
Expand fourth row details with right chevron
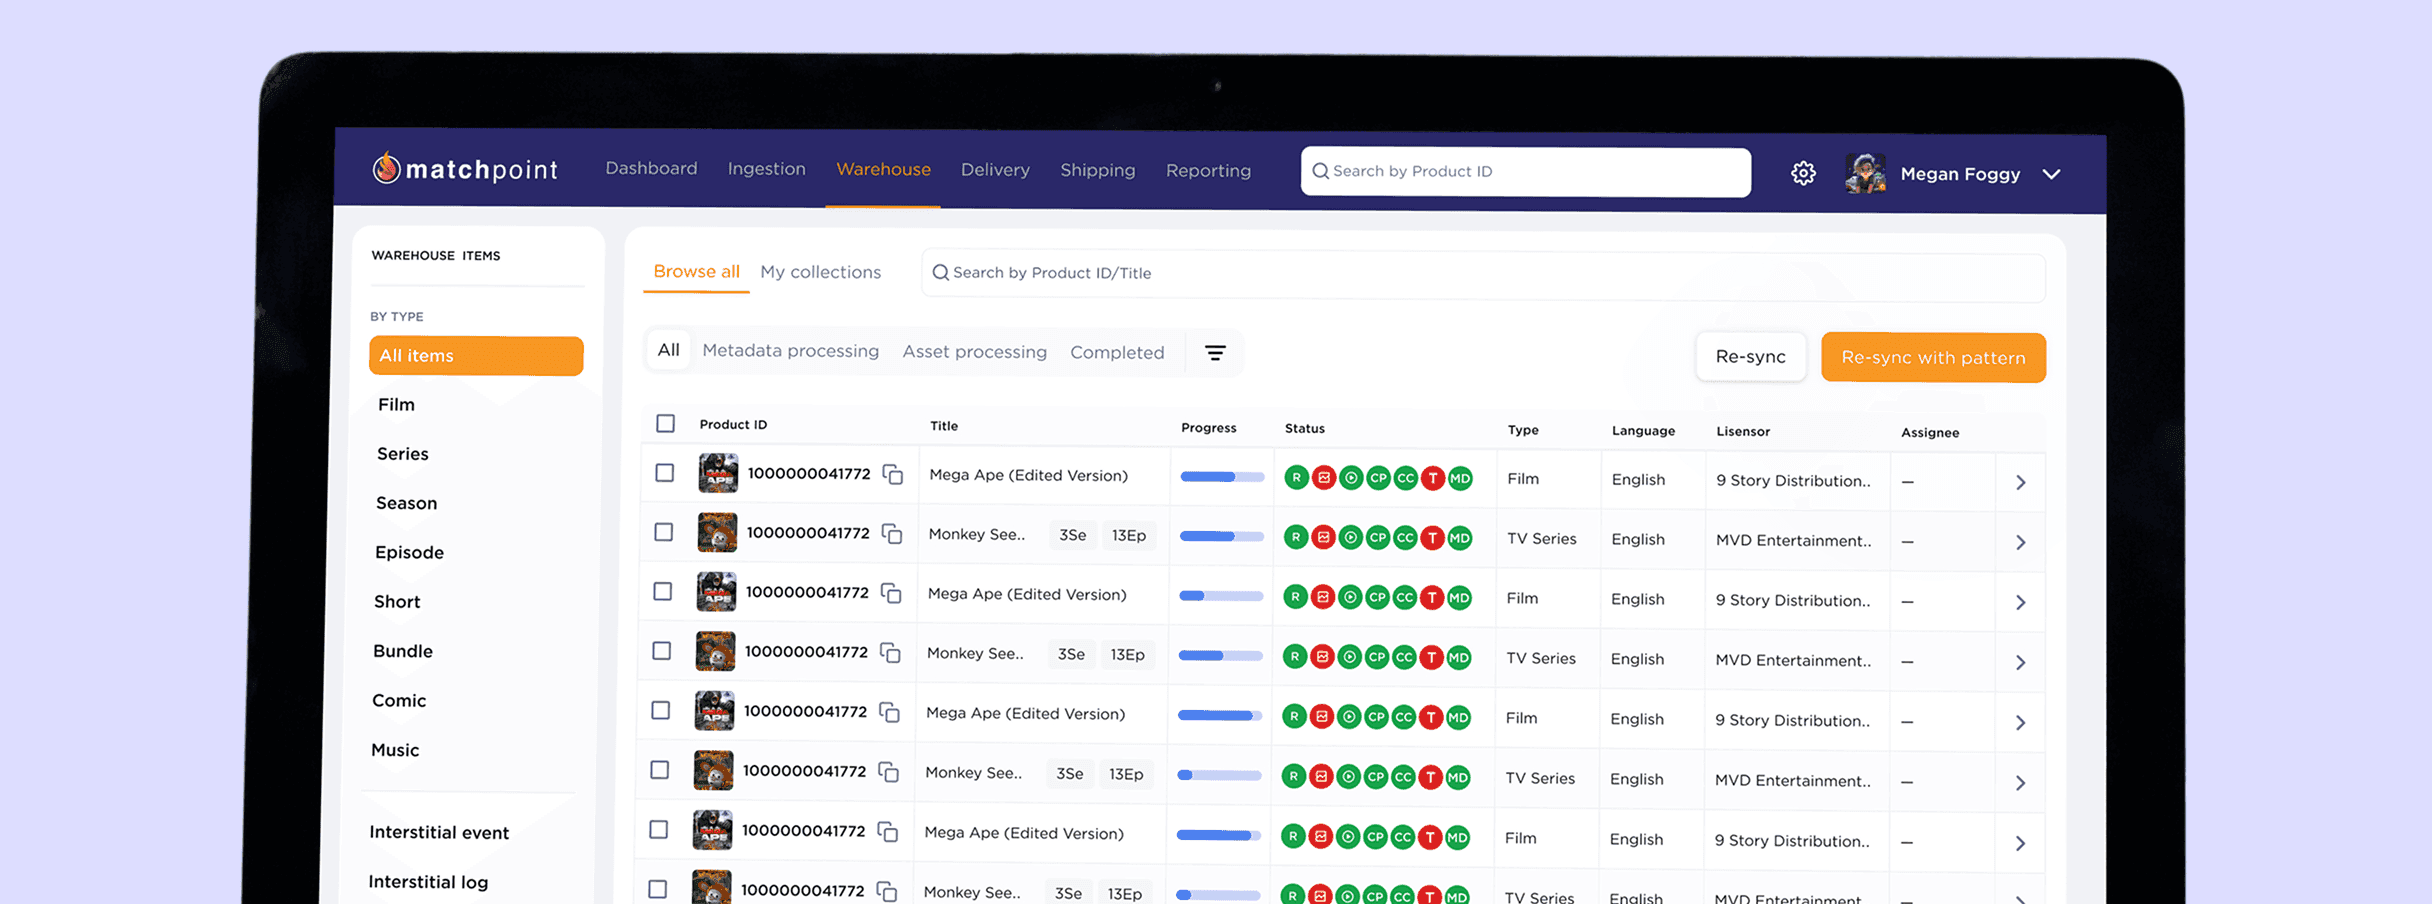click(x=2021, y=663)
